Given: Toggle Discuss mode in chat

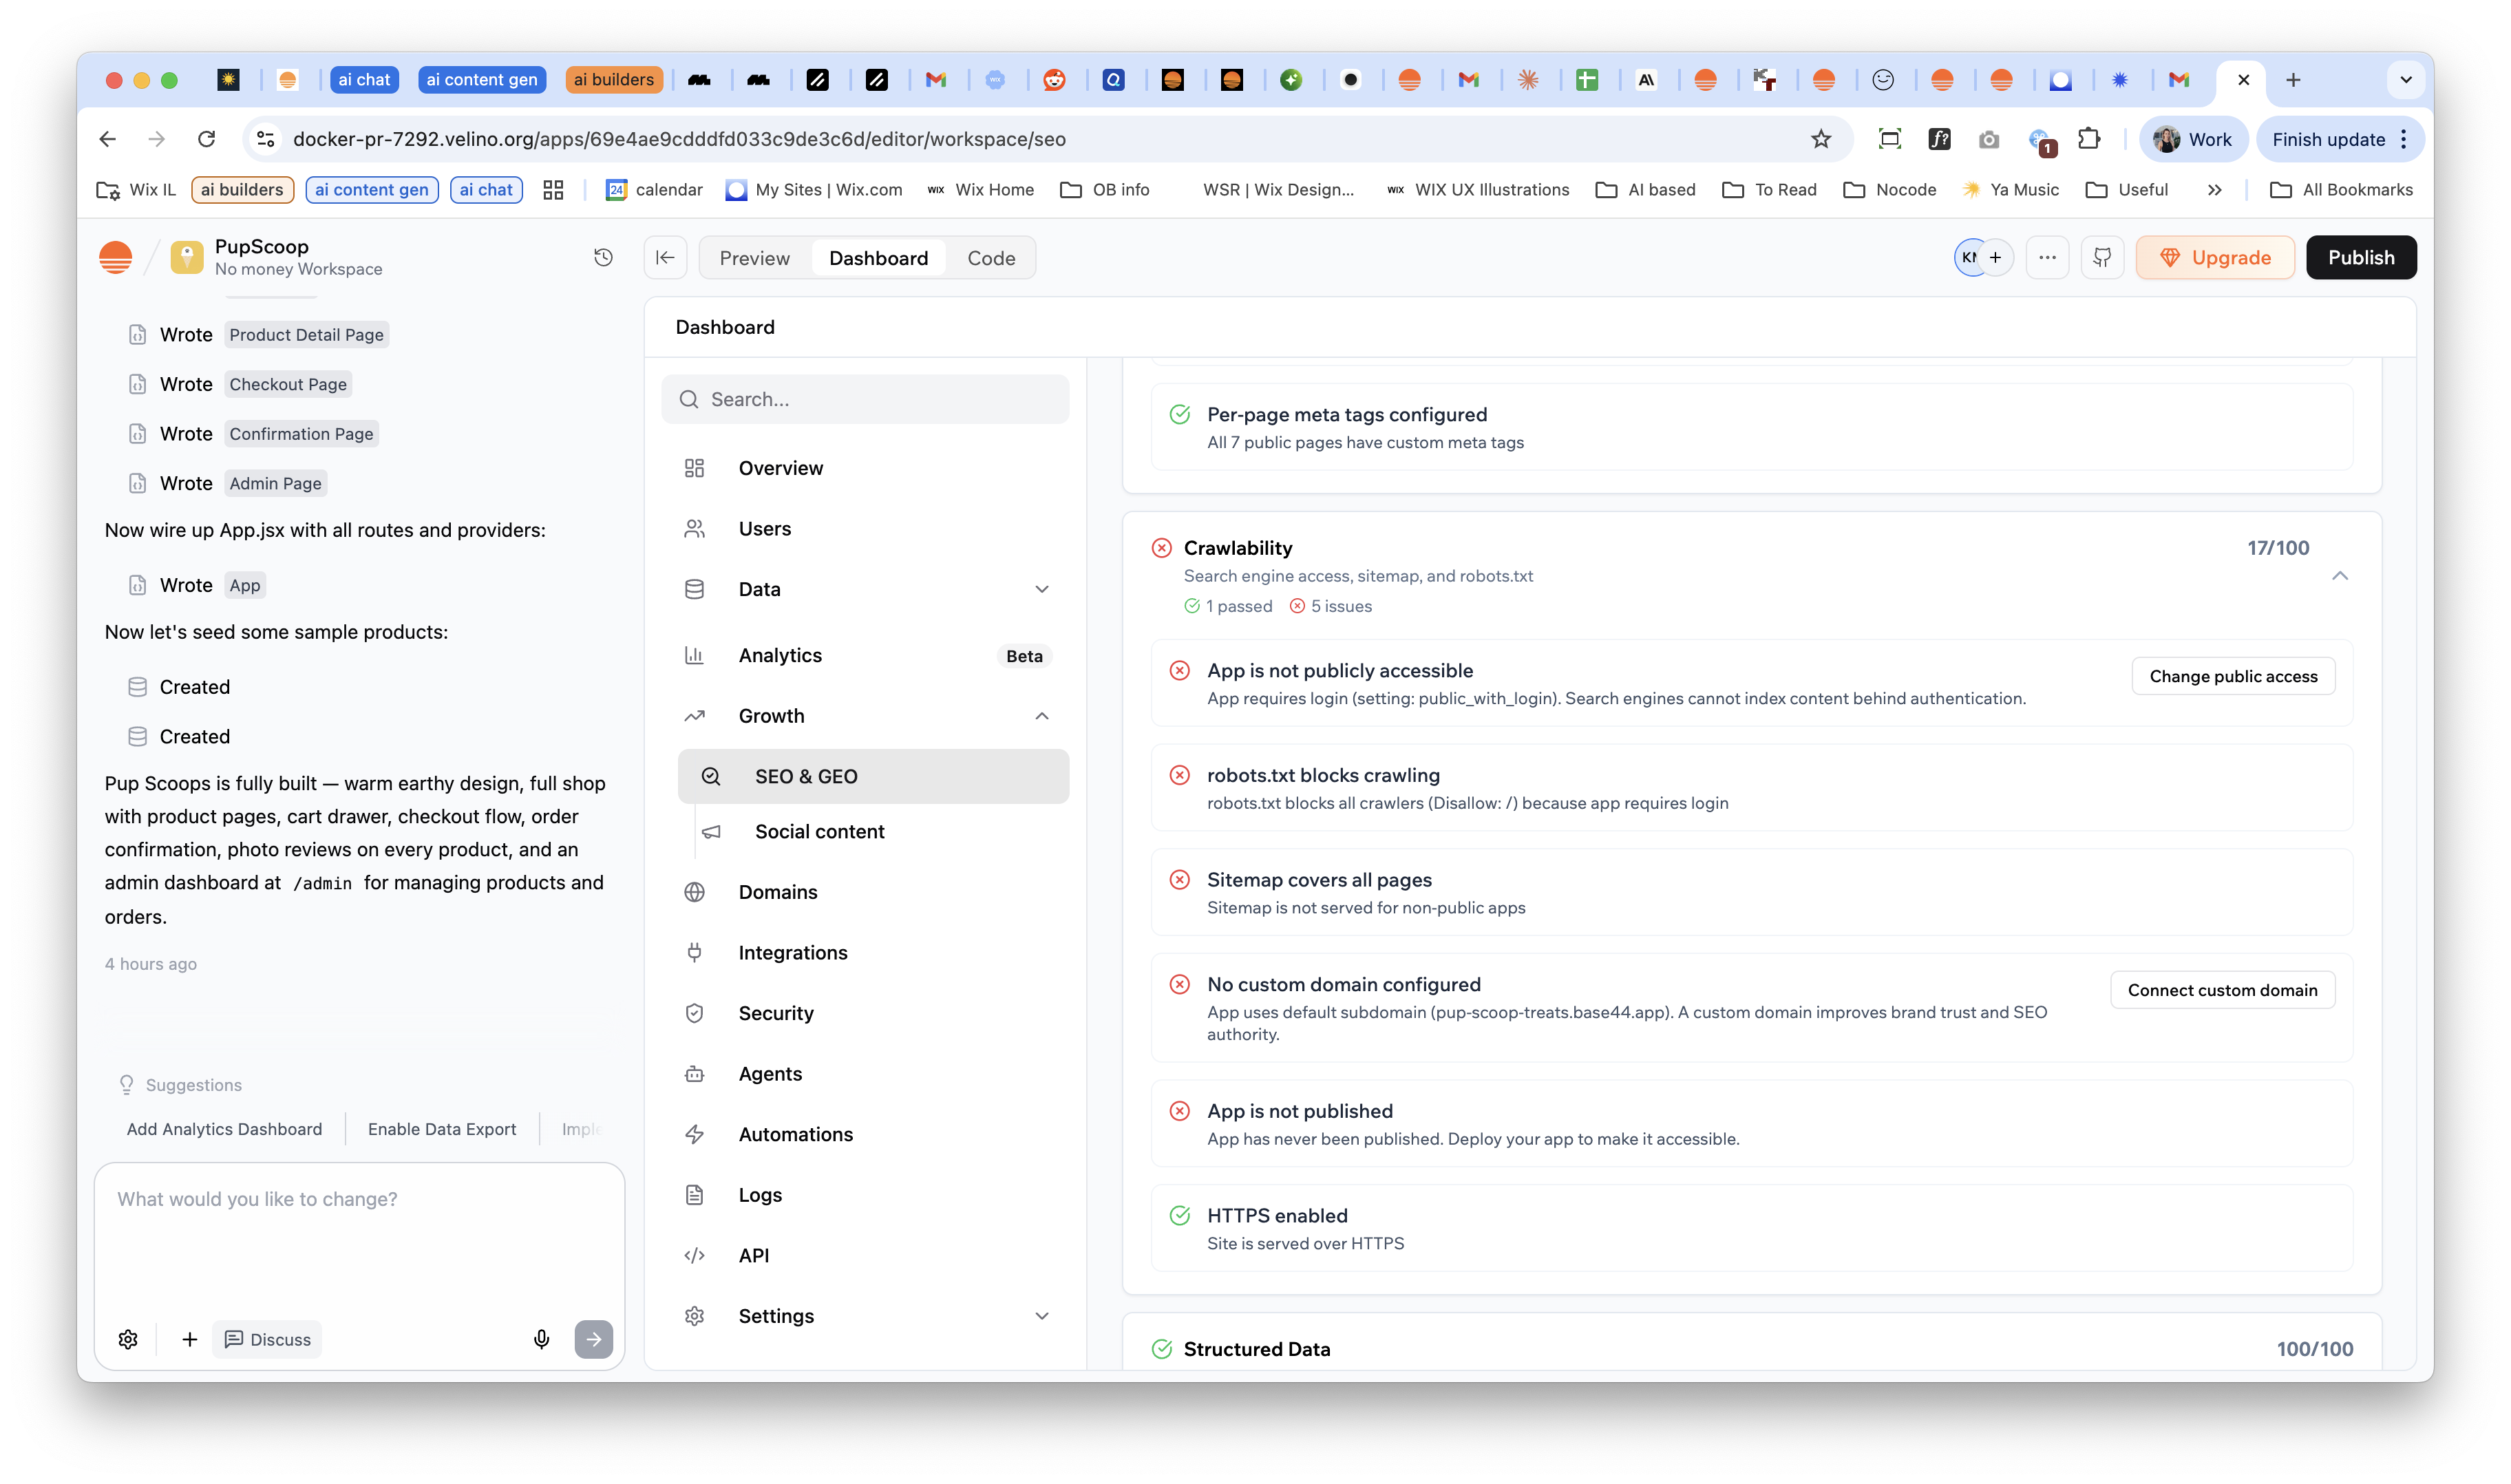Looking at the screenshot, I should point(267,1339).
